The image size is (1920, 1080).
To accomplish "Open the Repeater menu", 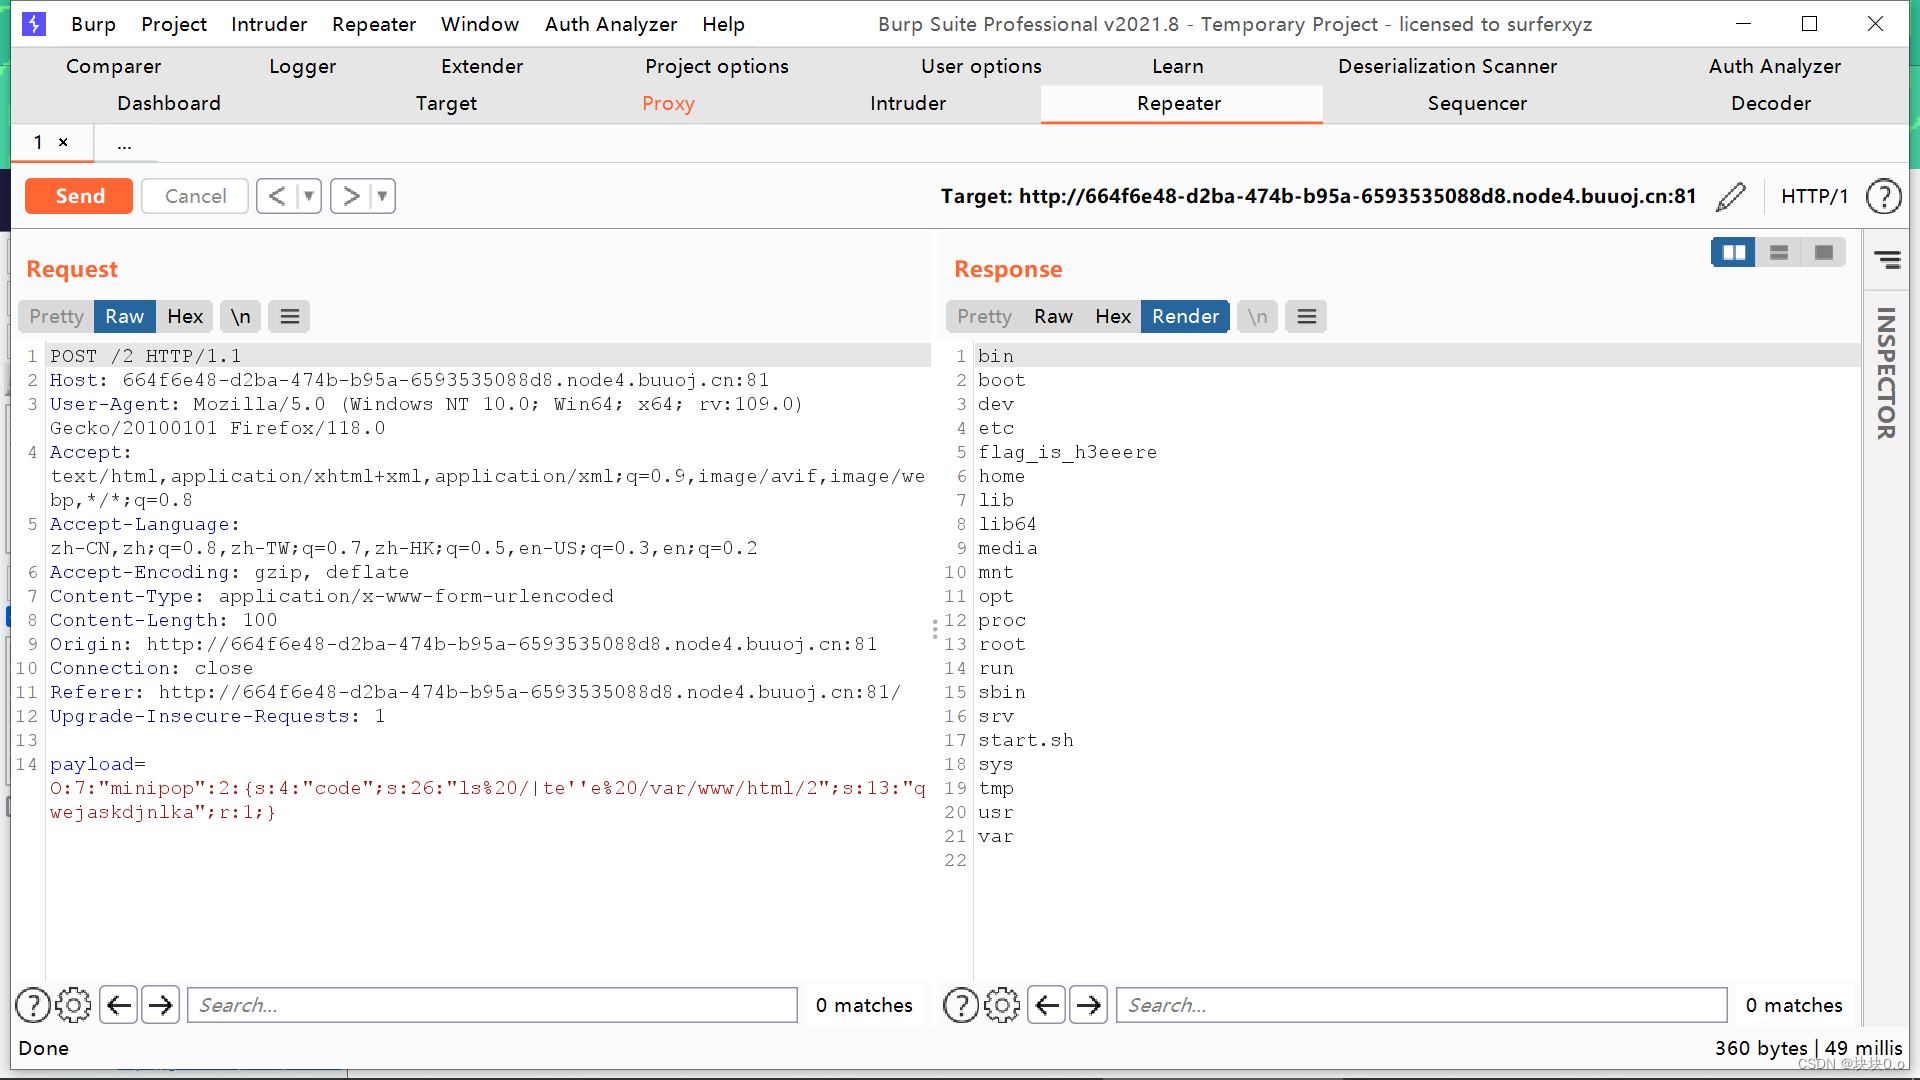I will (x=374, y=24).
